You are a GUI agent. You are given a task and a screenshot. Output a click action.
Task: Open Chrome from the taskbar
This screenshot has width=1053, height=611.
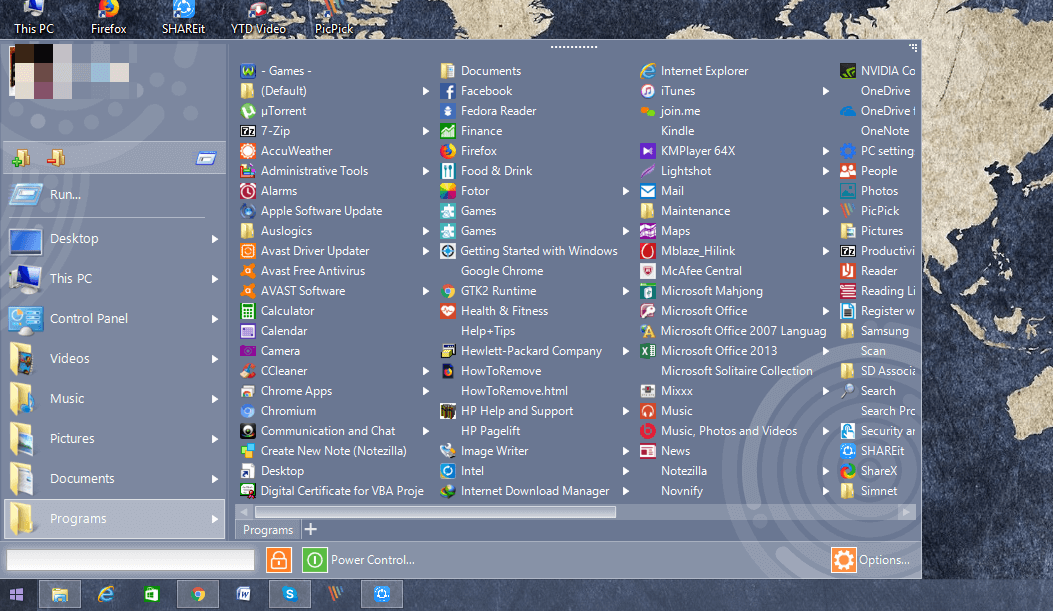click(x=198, y=594)
